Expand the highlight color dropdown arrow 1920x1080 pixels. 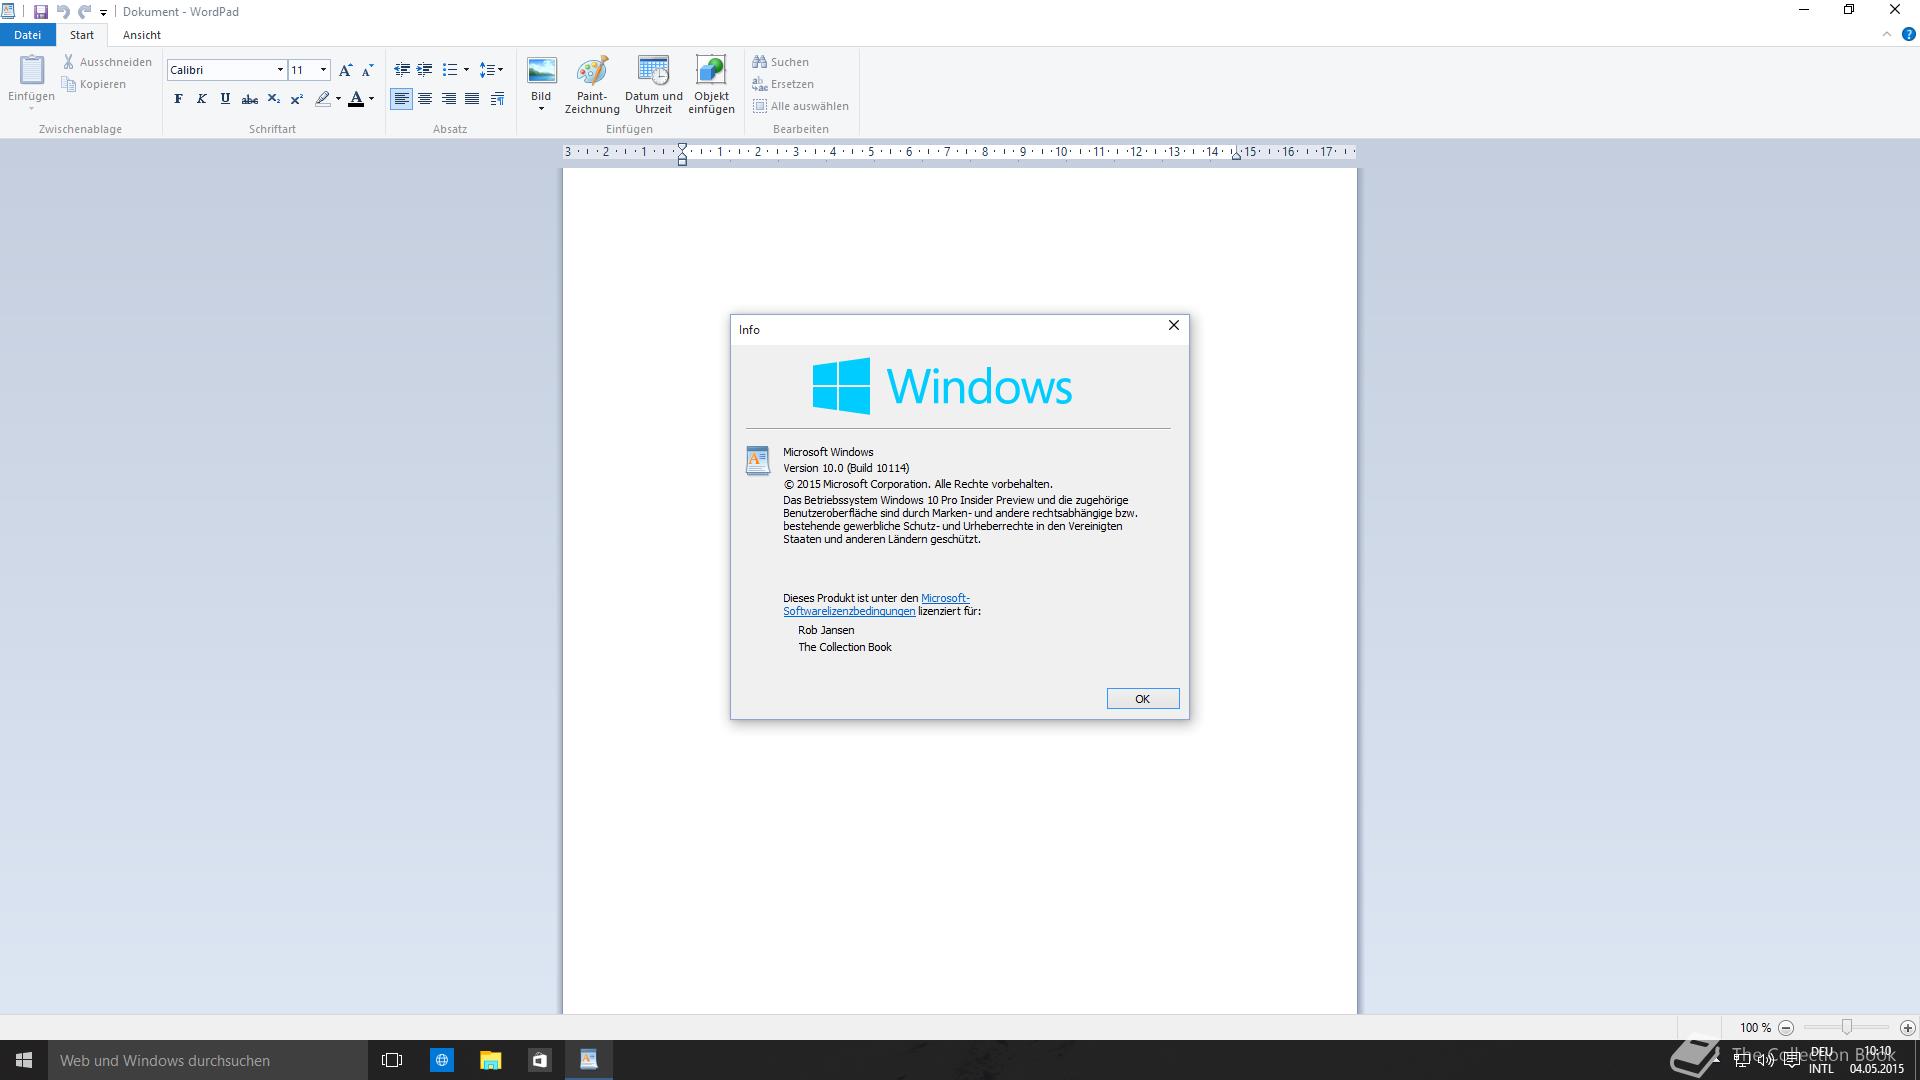pyautogui.click(x=338, y=99)
